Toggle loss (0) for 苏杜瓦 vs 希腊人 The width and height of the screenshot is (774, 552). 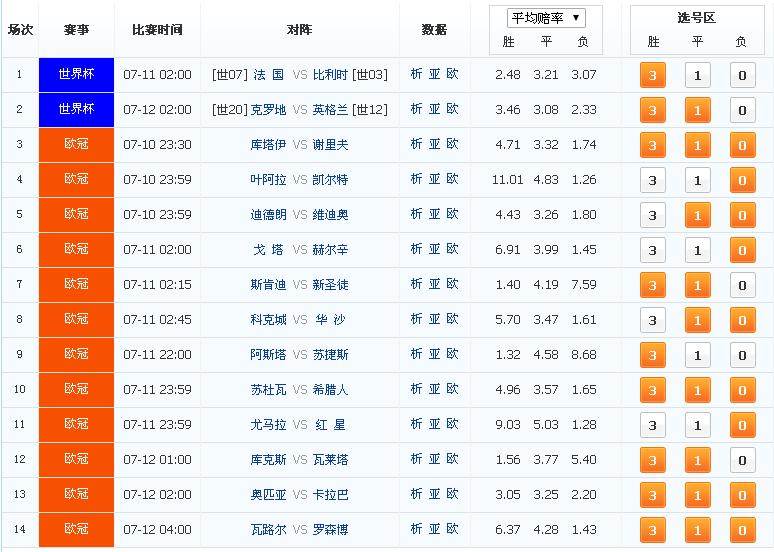(742, 391)
